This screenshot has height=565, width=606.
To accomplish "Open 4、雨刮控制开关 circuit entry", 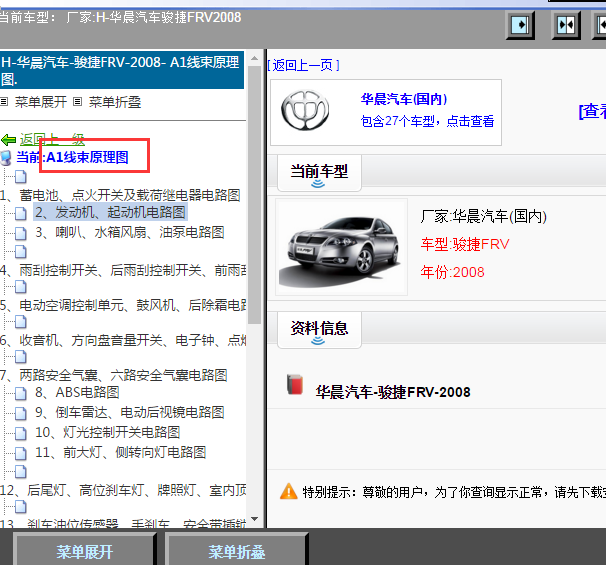I will [123, 271].
